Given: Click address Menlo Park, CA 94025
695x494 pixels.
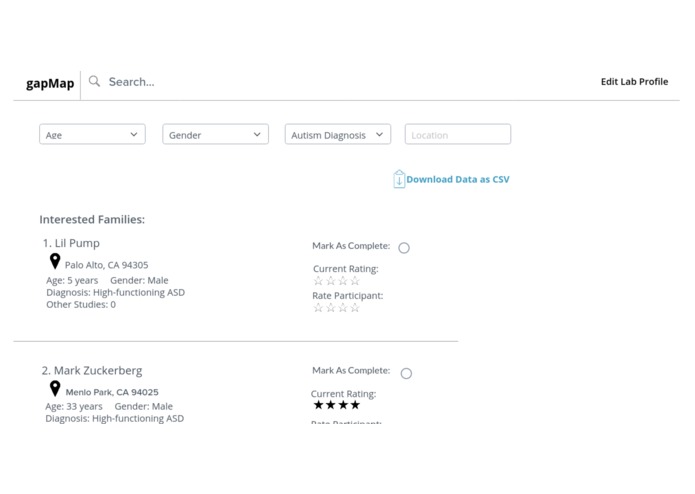Looking at the screenshot, I should (112, 392).
